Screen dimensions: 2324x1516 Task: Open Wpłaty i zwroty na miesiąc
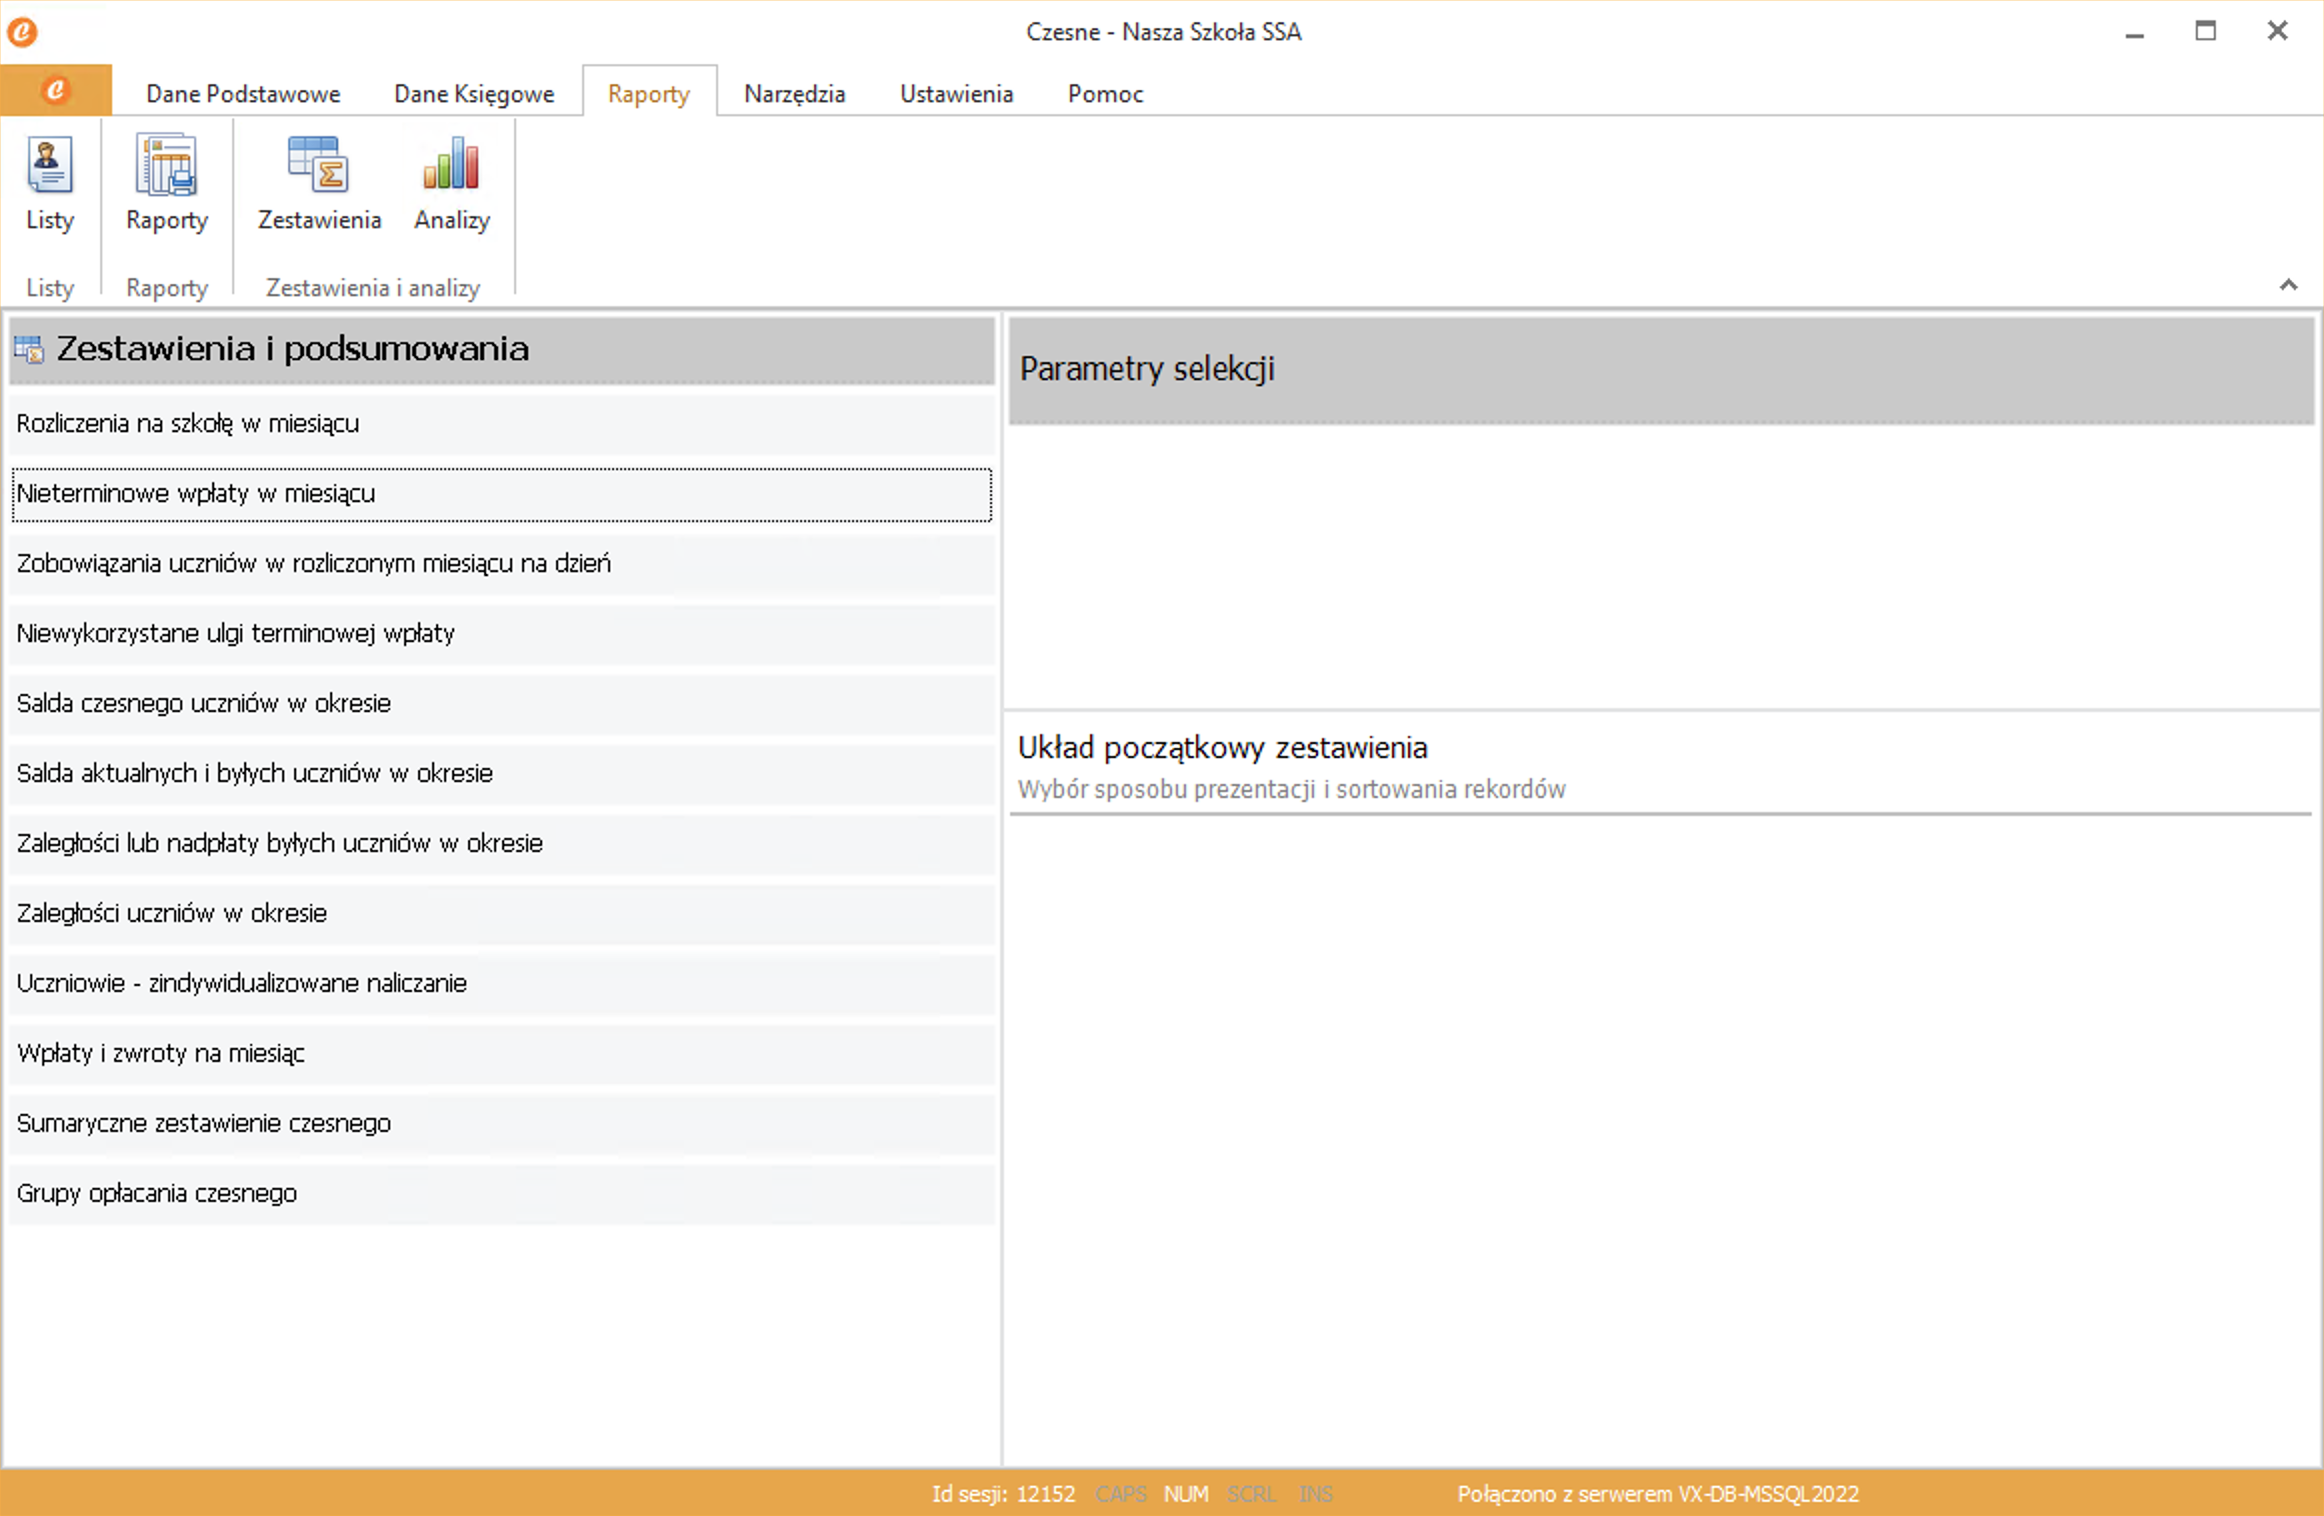click(x=161, y=1054)
